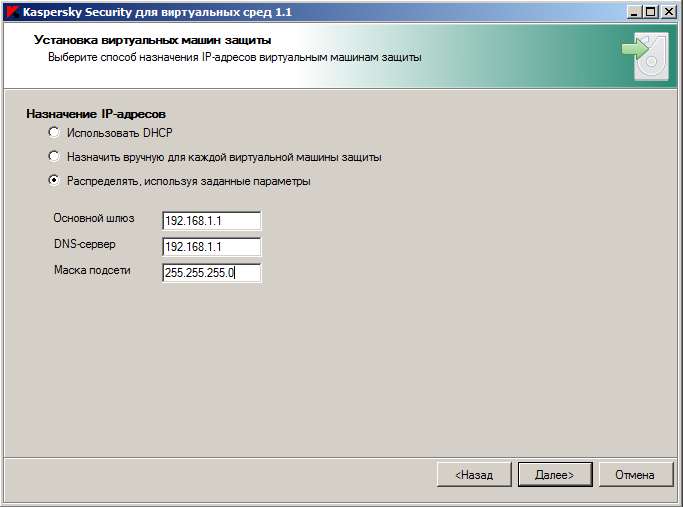Cancel the wizard with 'Отмена' button
683x507 pixels.
click(x=635, y=475)
